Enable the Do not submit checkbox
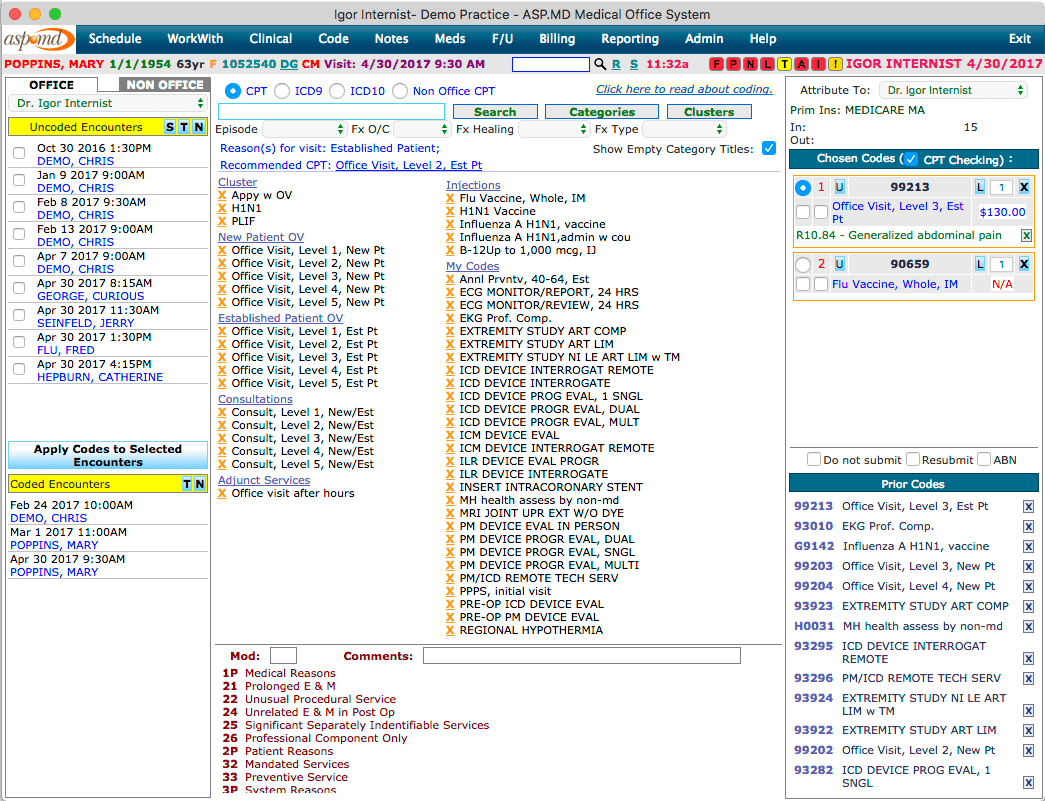Screen dimensions: 1045x801 pos(814,459)
